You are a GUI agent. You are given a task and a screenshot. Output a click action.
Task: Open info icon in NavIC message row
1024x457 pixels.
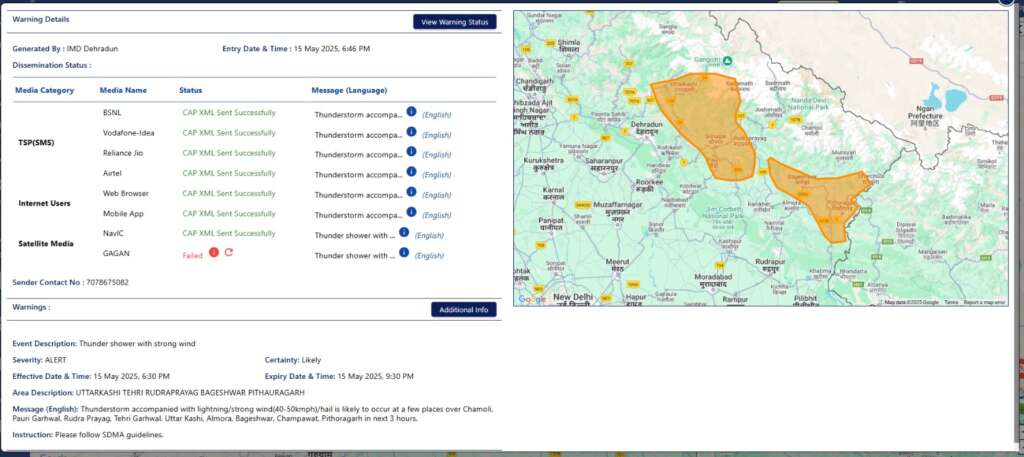pos(404,232)
